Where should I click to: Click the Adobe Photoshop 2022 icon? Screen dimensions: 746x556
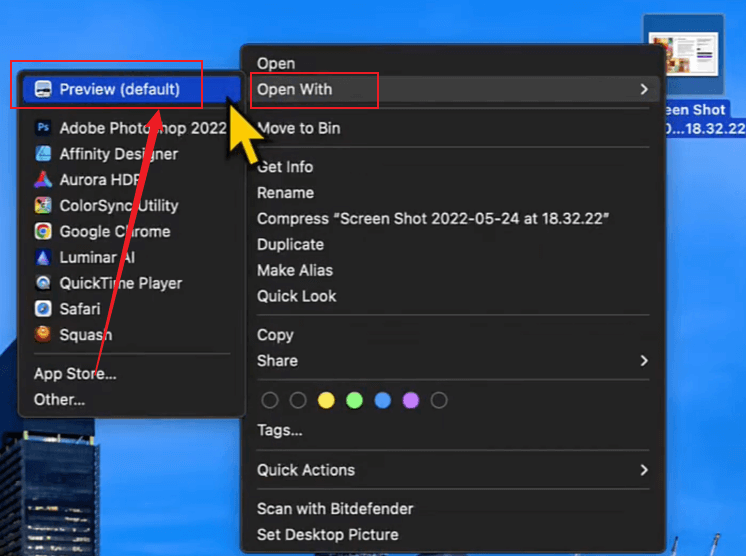point(43,127)
